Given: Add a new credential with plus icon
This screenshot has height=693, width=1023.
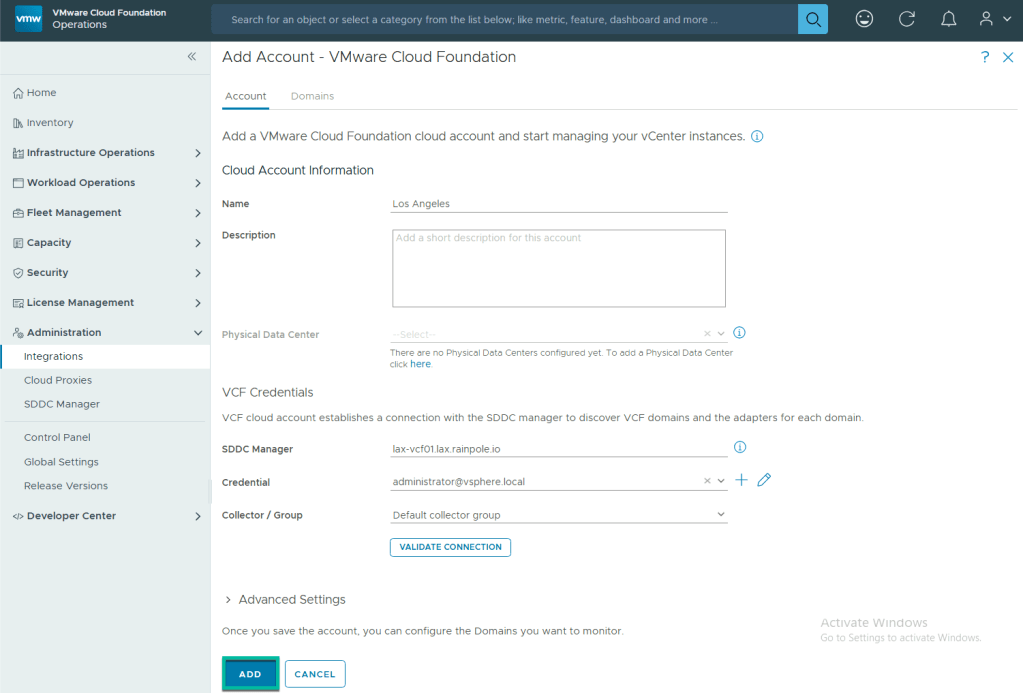Looking at the screenshot, I should (x=741, y=480).
